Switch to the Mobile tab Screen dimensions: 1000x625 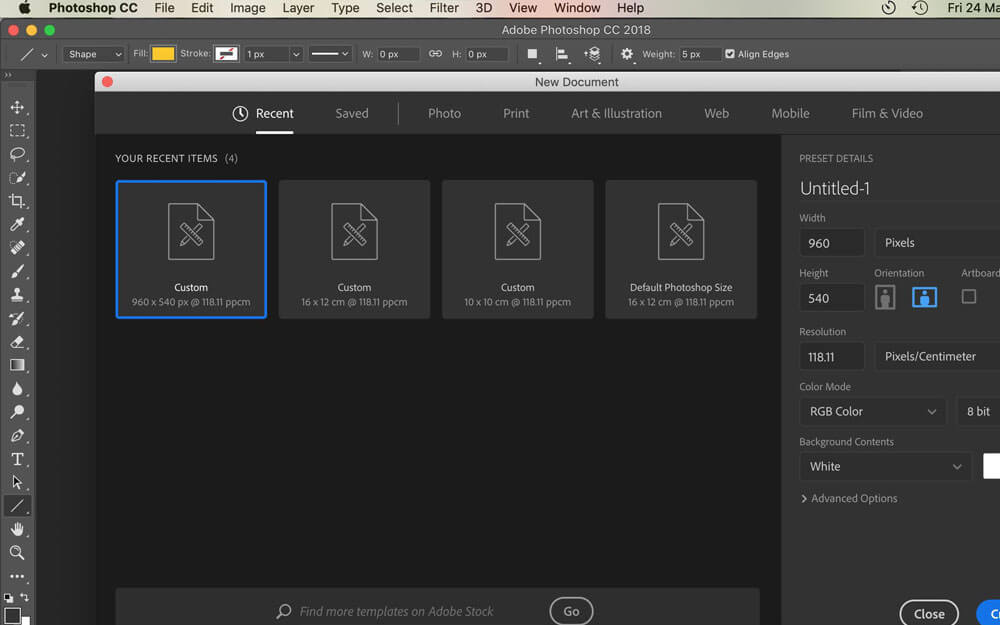(x=790, y=114)
